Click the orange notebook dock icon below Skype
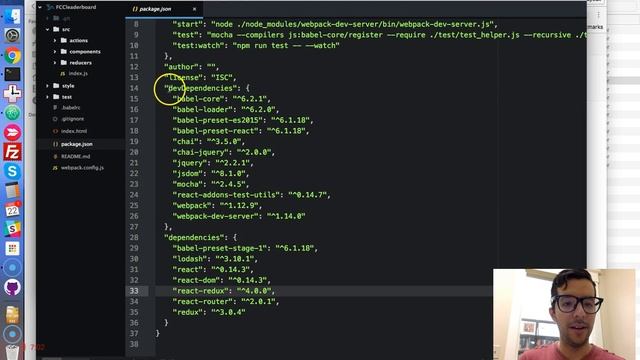Image resolution: width=640 pixels, height=360 pixels. click(x=12, y=191)
